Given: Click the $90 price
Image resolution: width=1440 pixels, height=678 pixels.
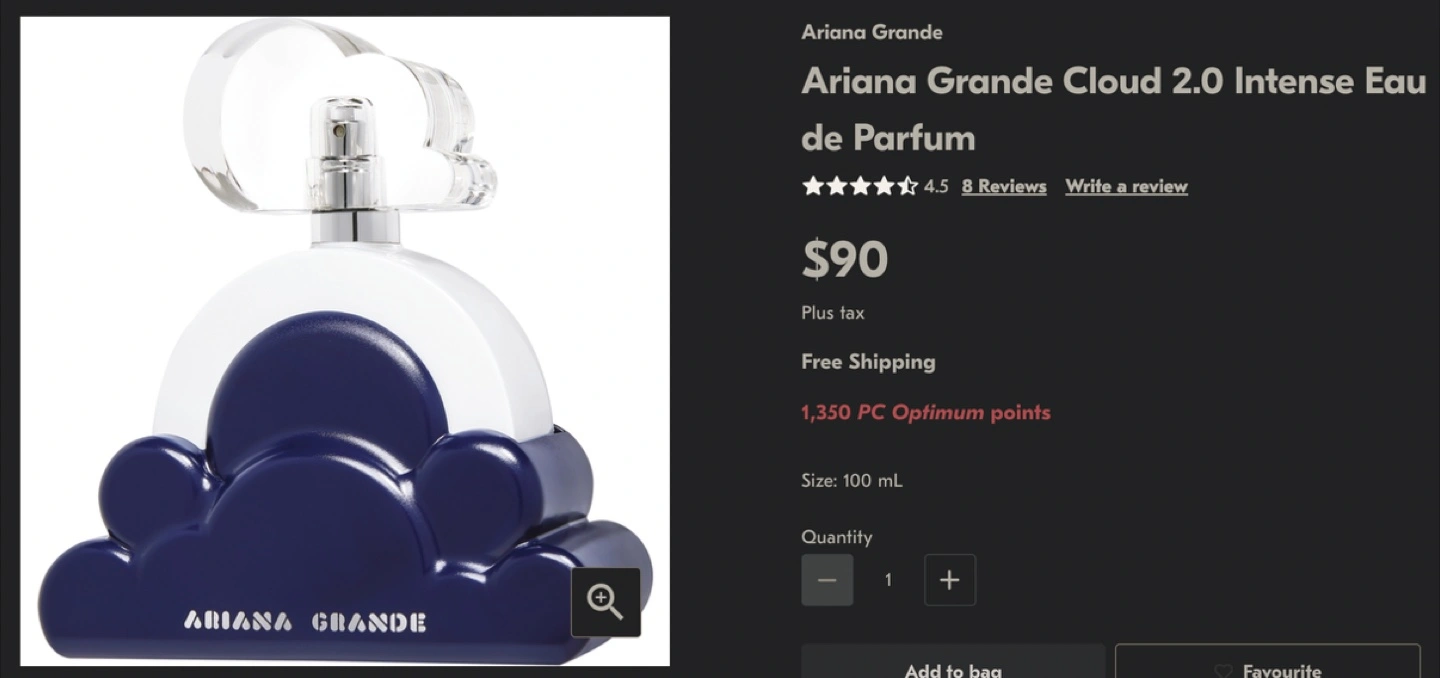Looking at the screenshot, I should pyautogui.click(x=844, y=260).
